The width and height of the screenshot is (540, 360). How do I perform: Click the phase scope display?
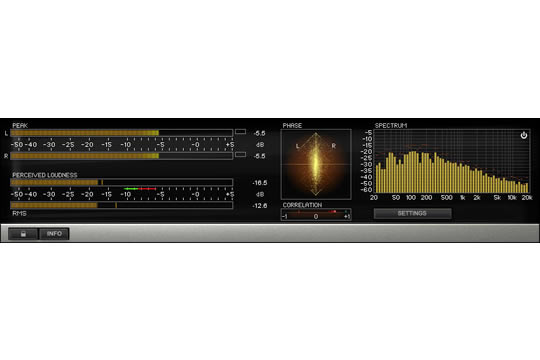pyautogui.click(x=316, y=164)
